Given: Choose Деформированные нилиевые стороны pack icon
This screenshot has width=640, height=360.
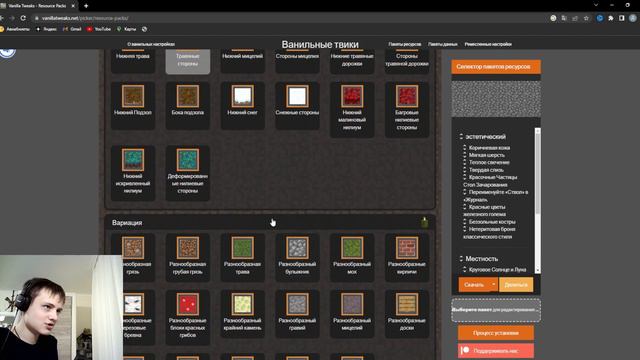Looking at the screenshot, I should click(x=188, y=159).
